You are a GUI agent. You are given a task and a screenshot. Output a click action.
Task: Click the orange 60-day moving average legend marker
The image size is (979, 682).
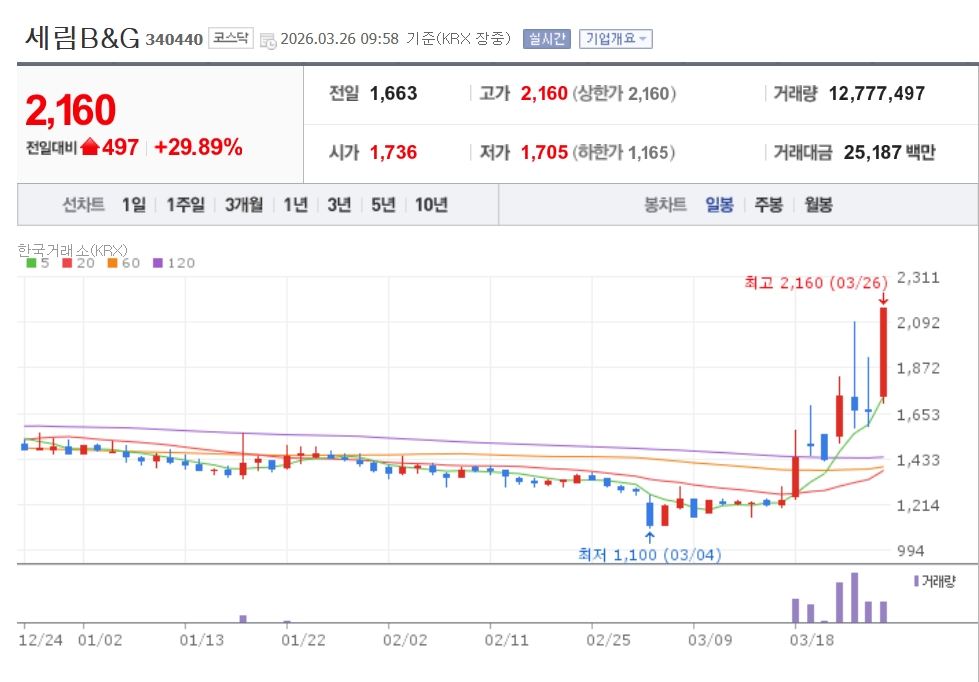(112, 263)
